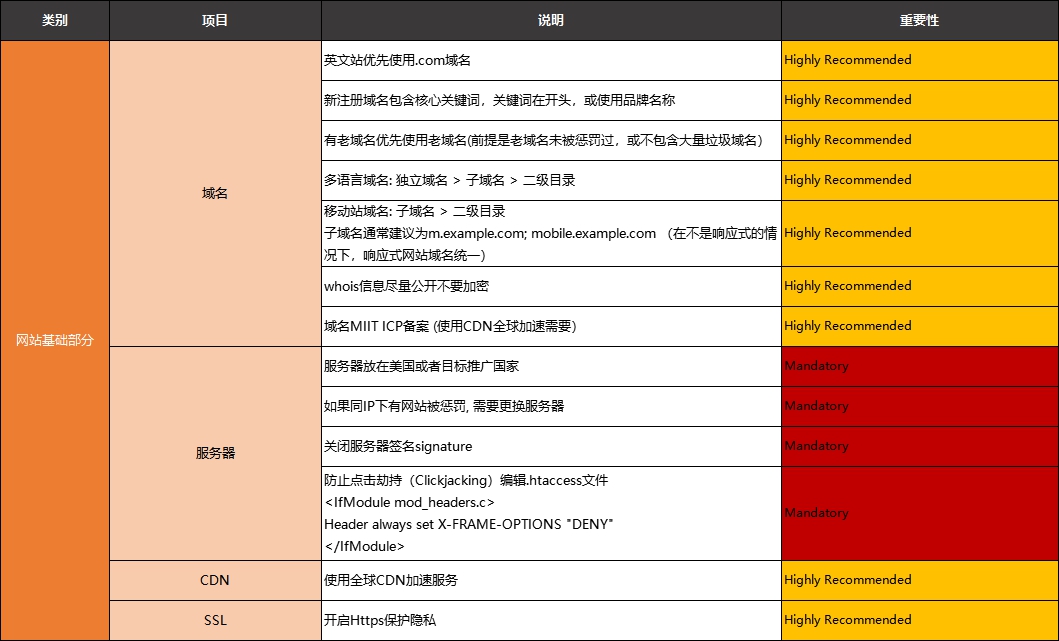The image size is (1059, 641).
Task: Select Highly Recommended in the 多语言域名 row
Action: [x=920, y=180]
